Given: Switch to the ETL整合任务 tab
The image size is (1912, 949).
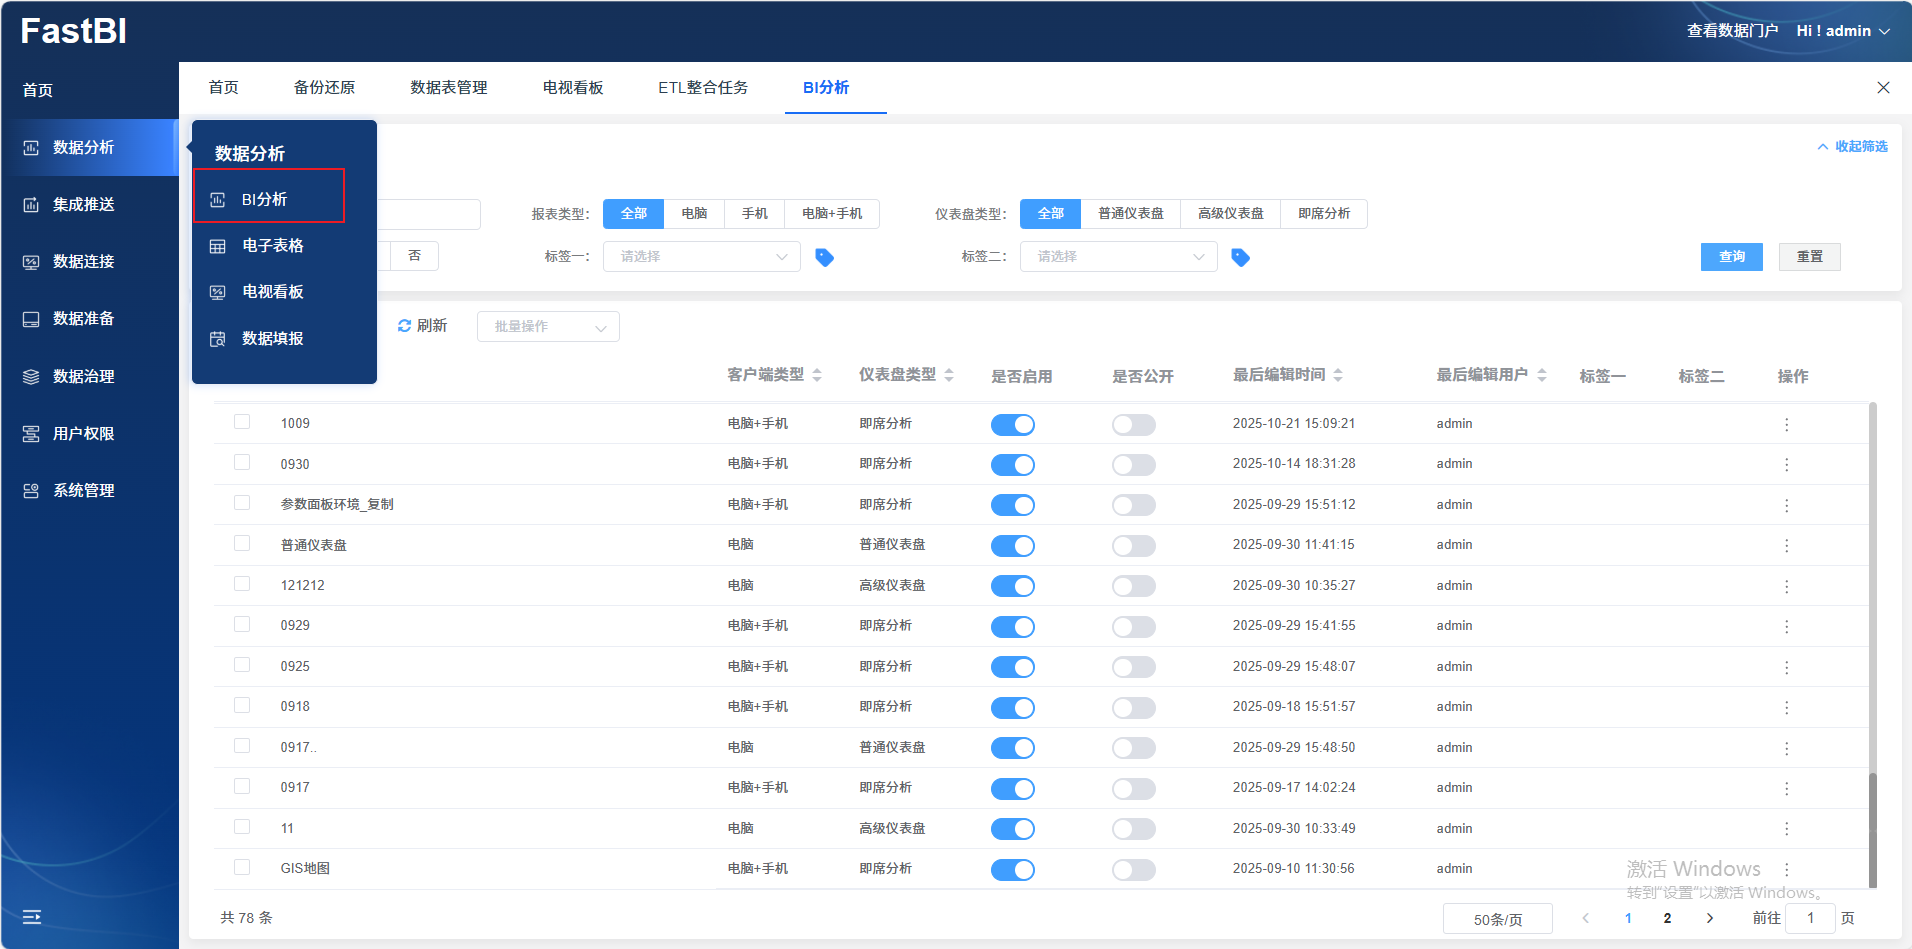Looking at the screenshot, I should tap(702, 88).
